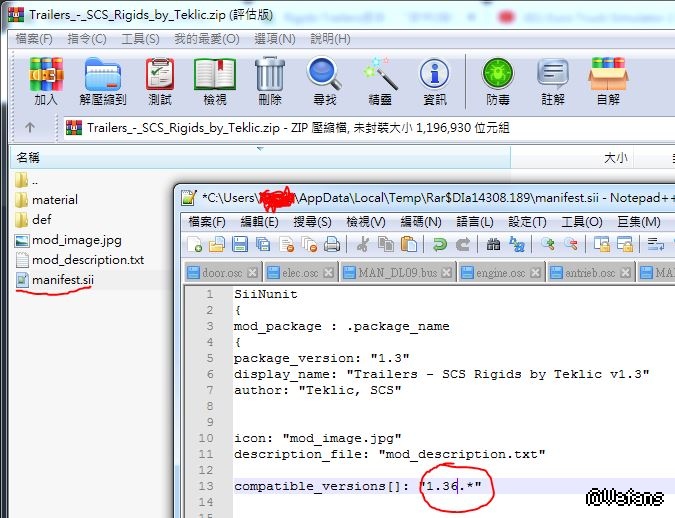The image size is (675, 518).
Task: Switch to the engine.osc tab
Action: tap(501, 273)
